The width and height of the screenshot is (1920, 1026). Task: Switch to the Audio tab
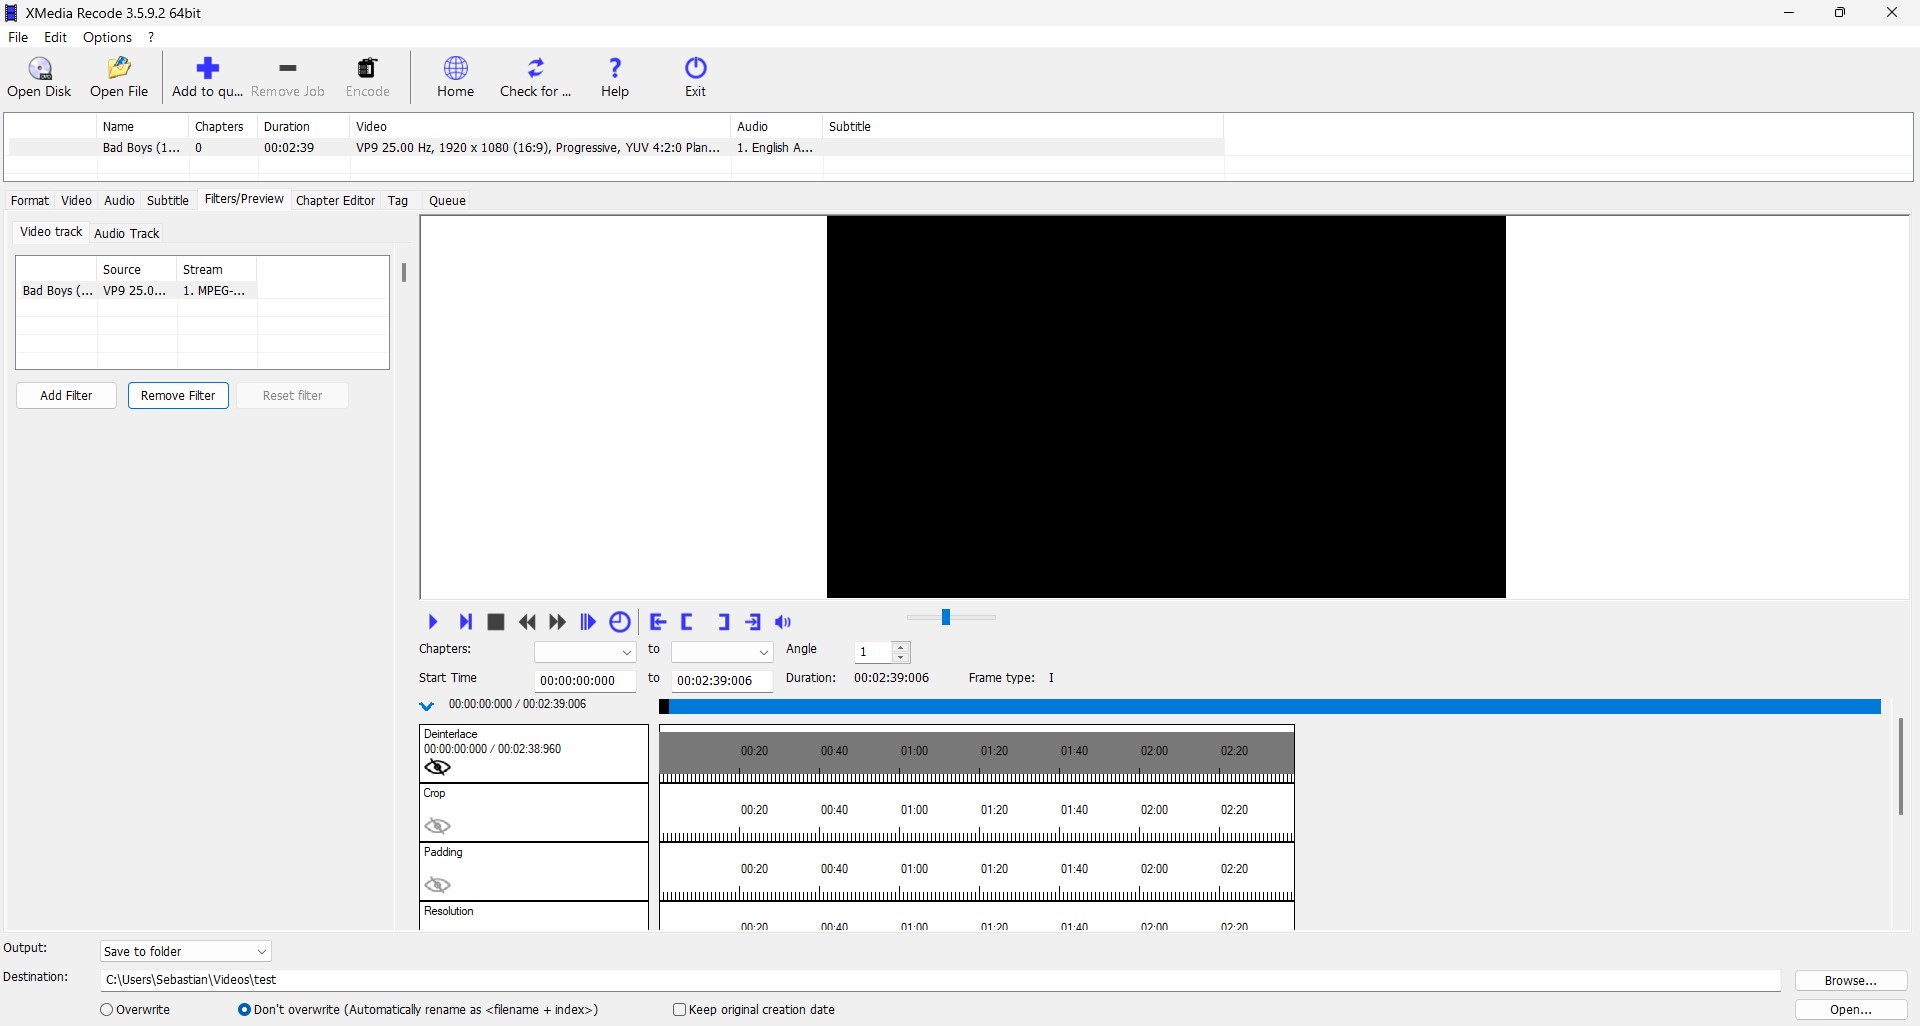119,200
